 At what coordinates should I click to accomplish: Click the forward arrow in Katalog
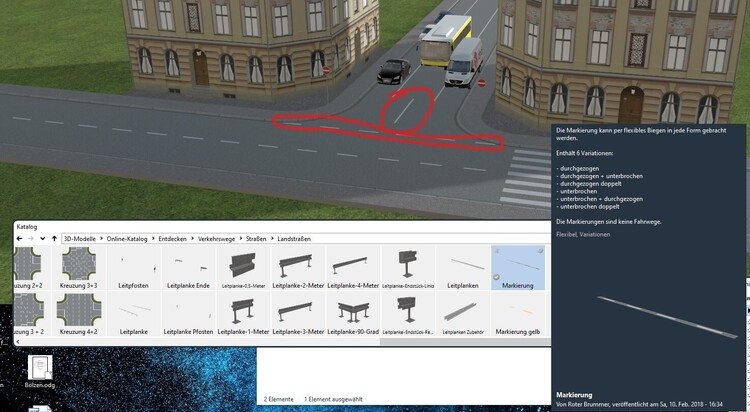(x=31, y=238)
